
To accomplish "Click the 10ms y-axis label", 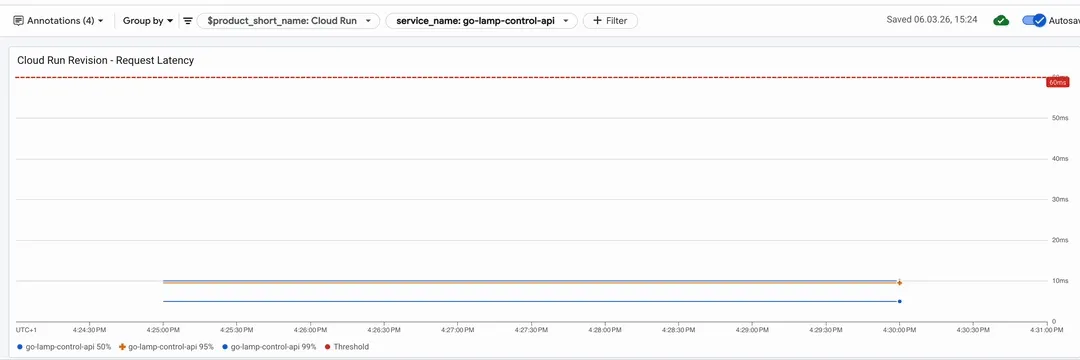I will (x=1059, y=281).
